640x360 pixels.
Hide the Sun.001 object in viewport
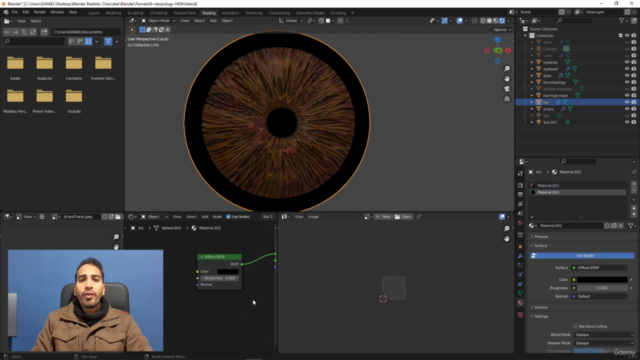coord(627,122)
